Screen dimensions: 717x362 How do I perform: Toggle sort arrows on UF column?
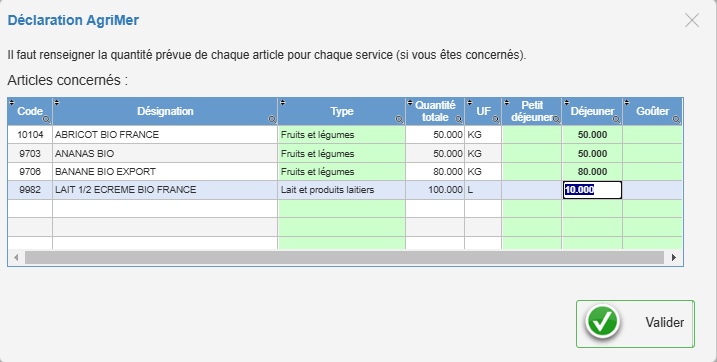tap(470, 102)
